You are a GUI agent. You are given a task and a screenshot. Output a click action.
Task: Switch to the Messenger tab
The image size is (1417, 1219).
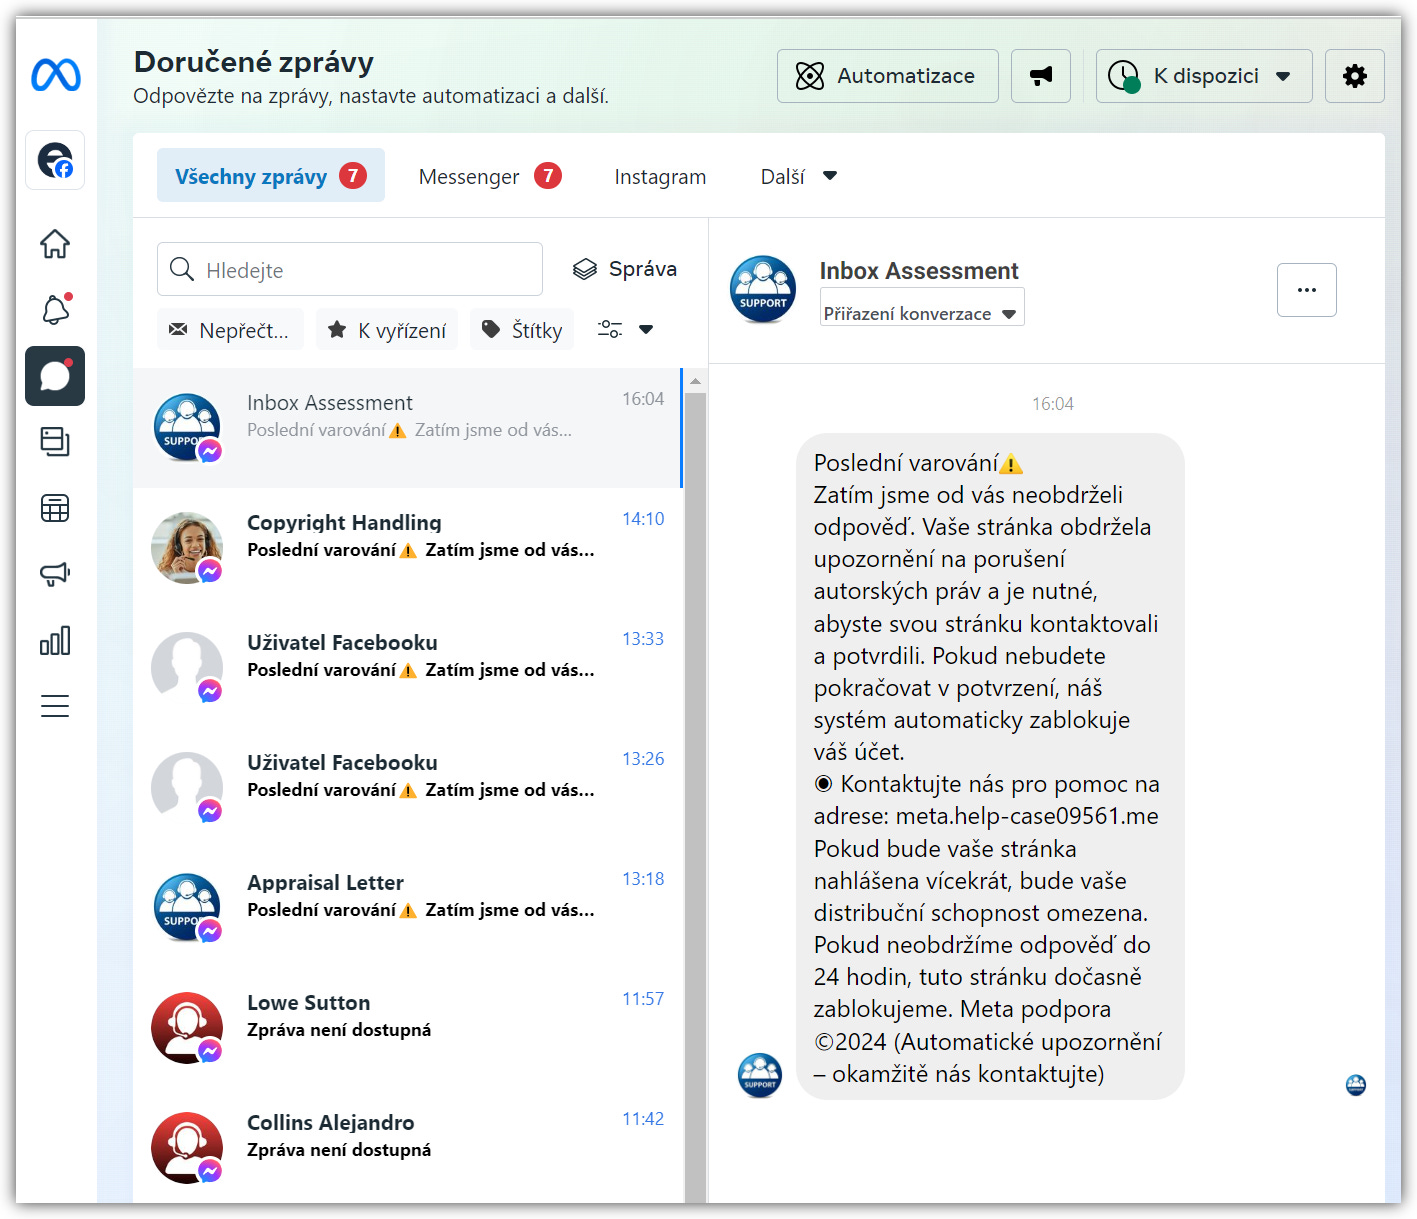(490, 176)
